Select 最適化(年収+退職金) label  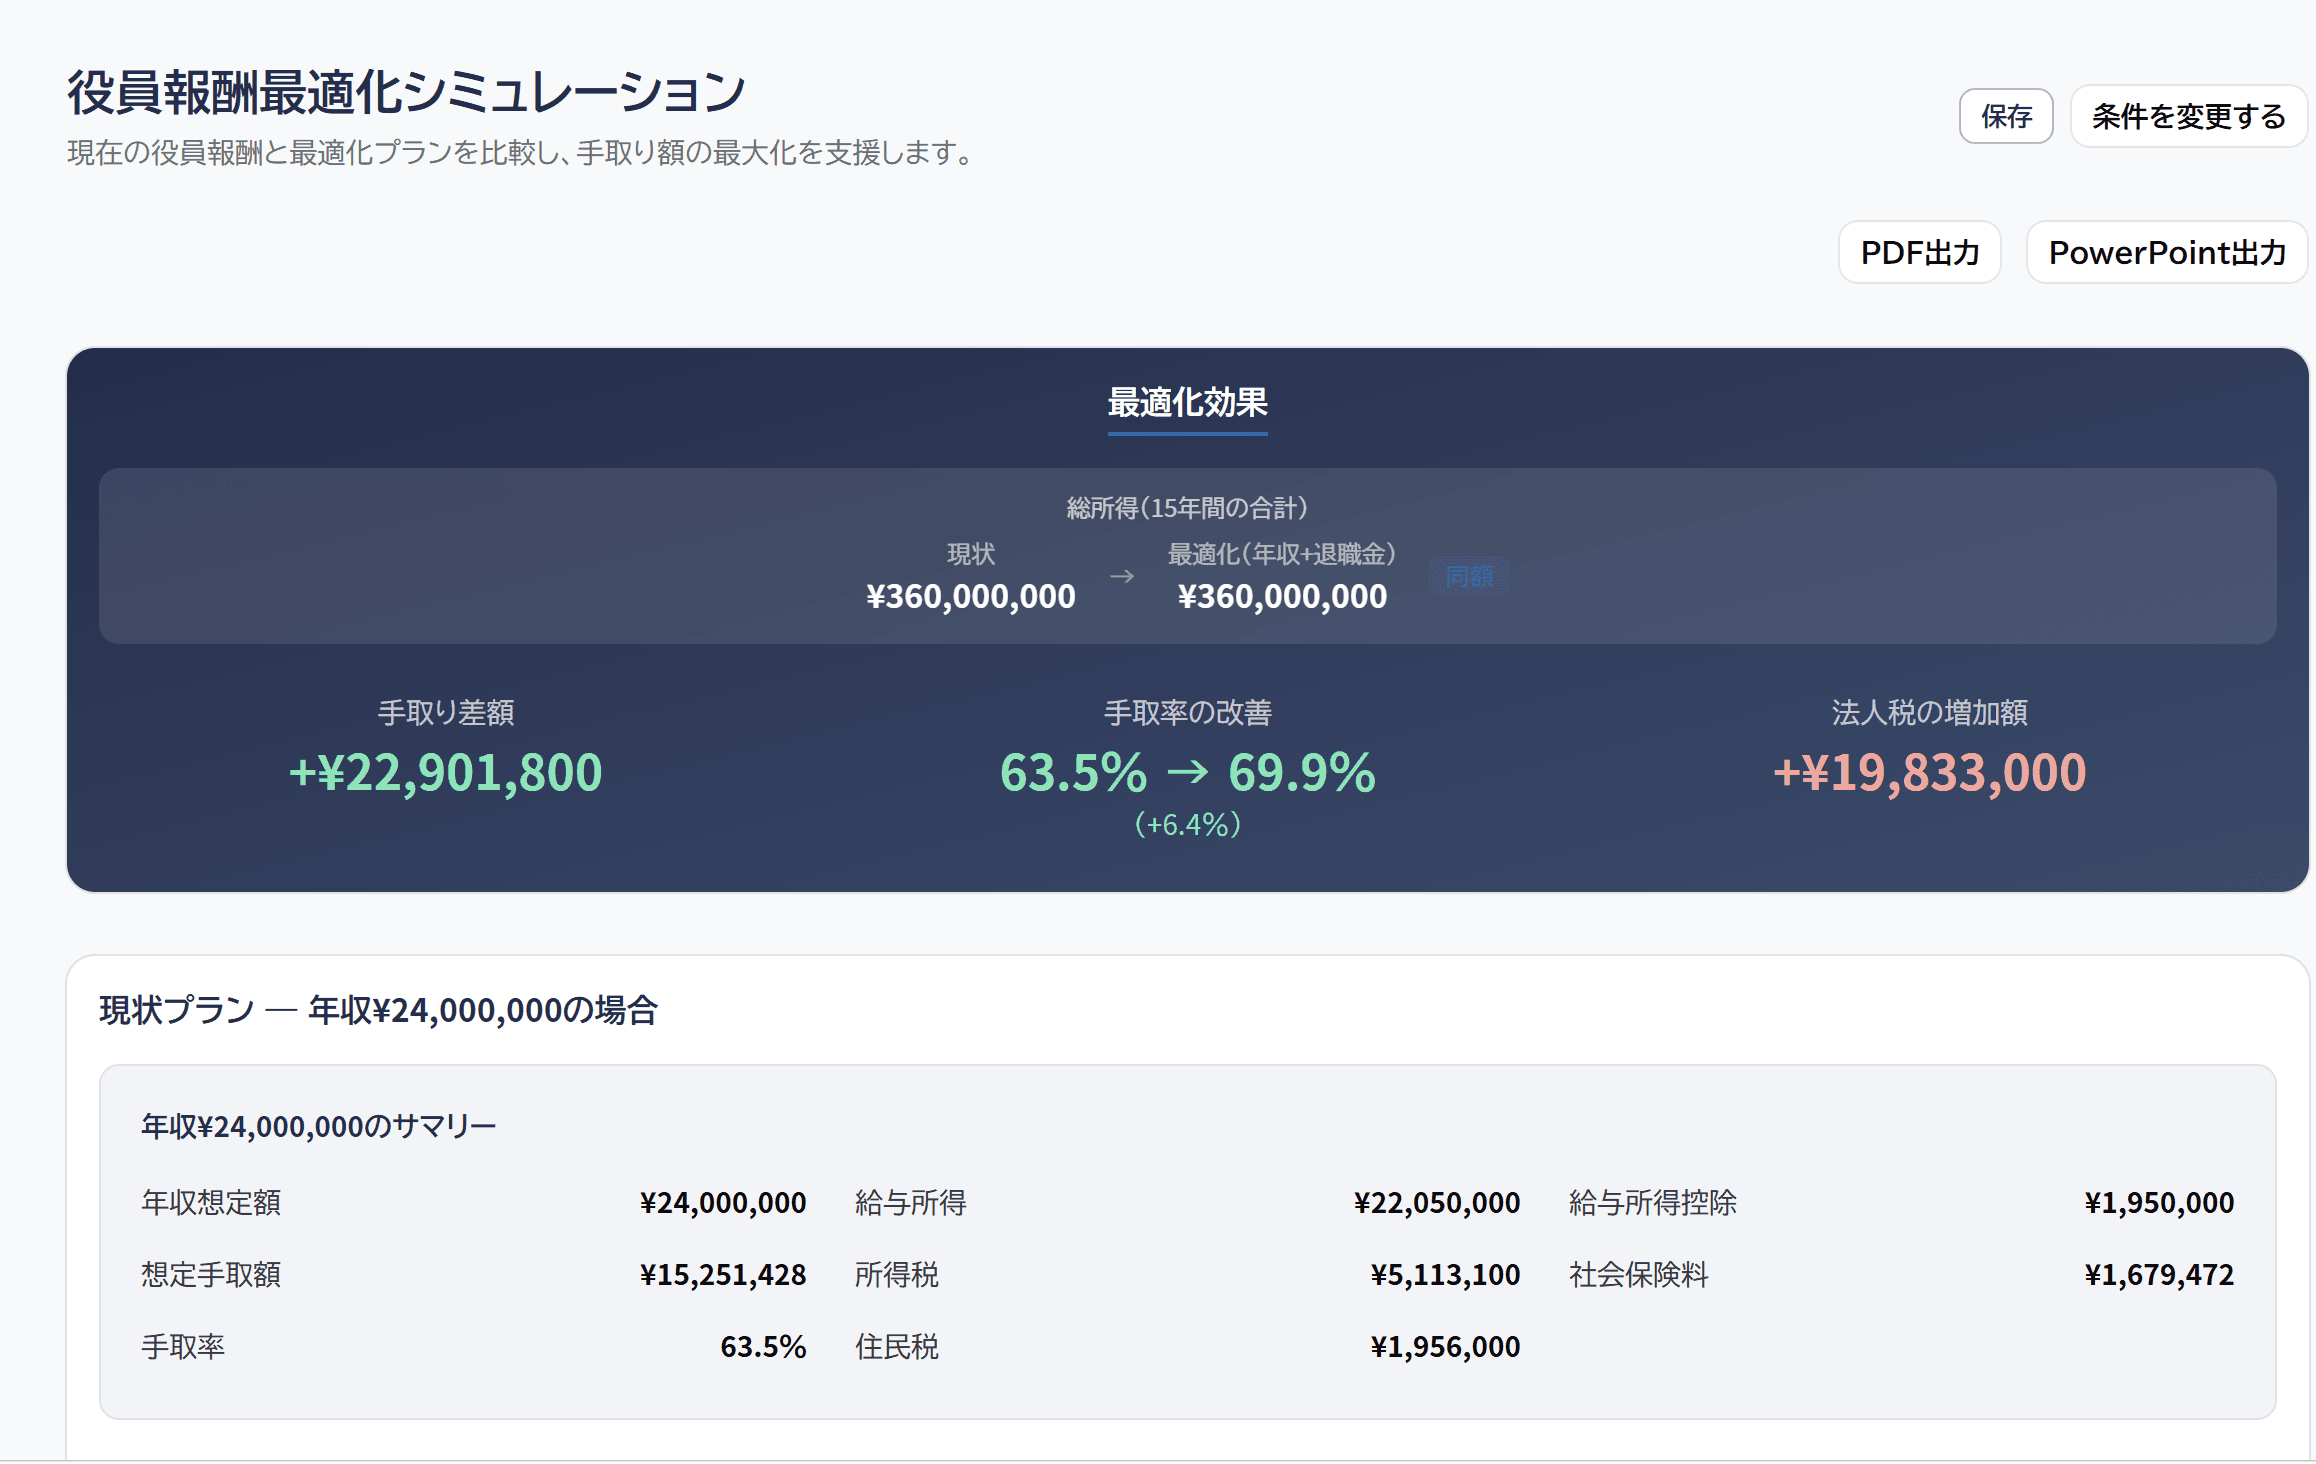(x=1282, y=554)
